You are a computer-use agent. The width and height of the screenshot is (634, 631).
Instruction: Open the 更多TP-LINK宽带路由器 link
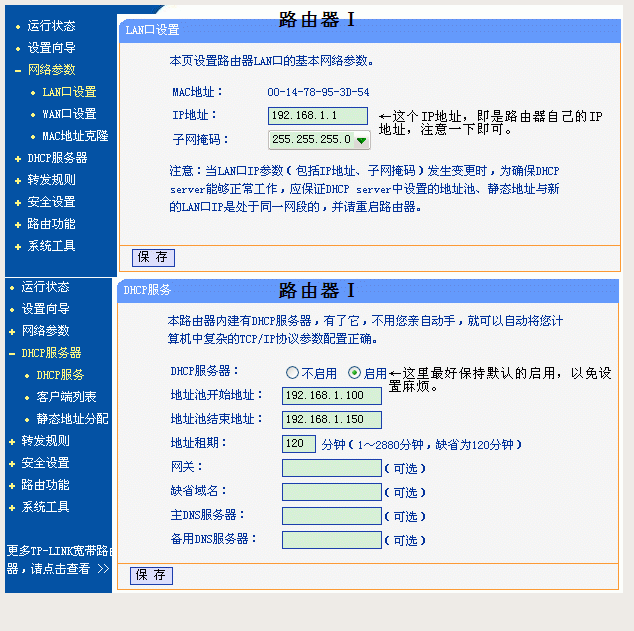[58, 560]
